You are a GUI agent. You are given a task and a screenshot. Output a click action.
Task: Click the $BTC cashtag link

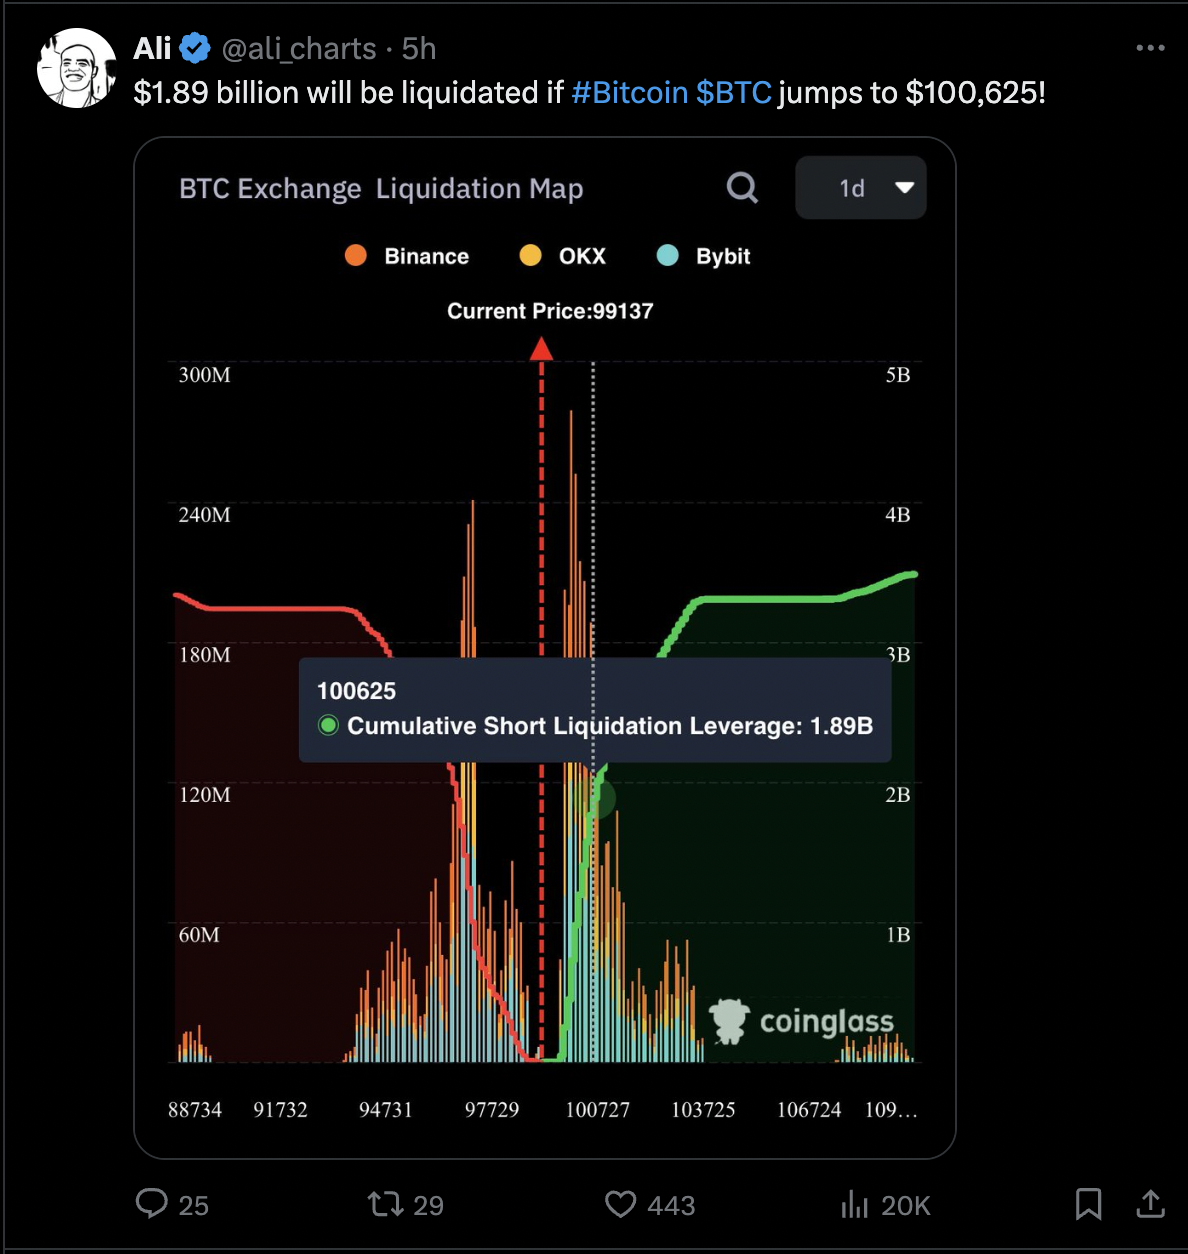pyautogui.click(x=734, y=93)
